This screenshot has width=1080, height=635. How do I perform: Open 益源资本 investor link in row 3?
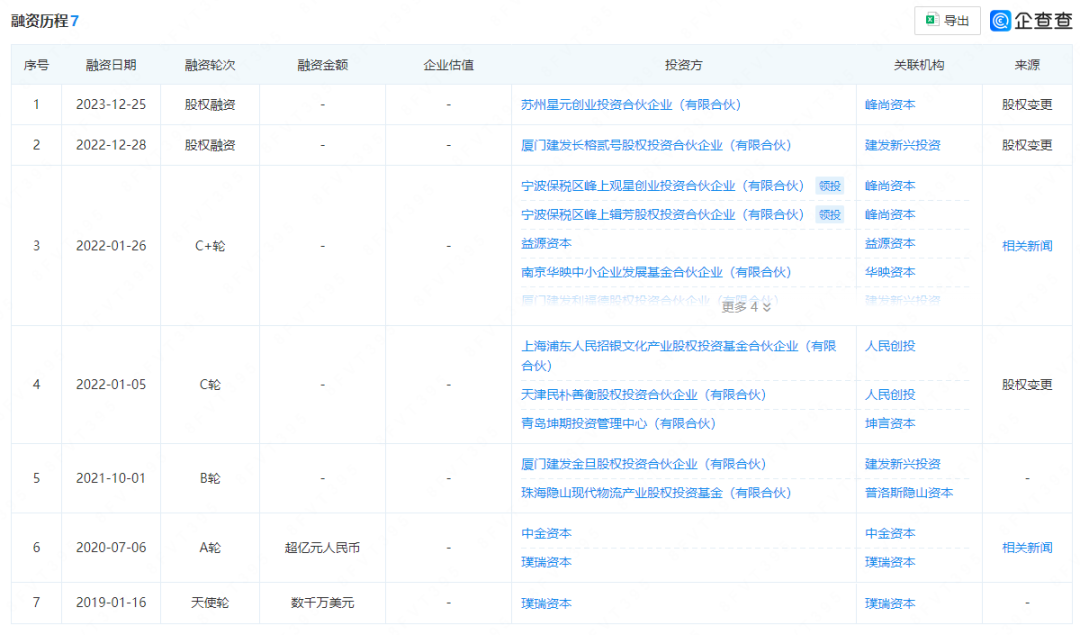coord(546,244)
